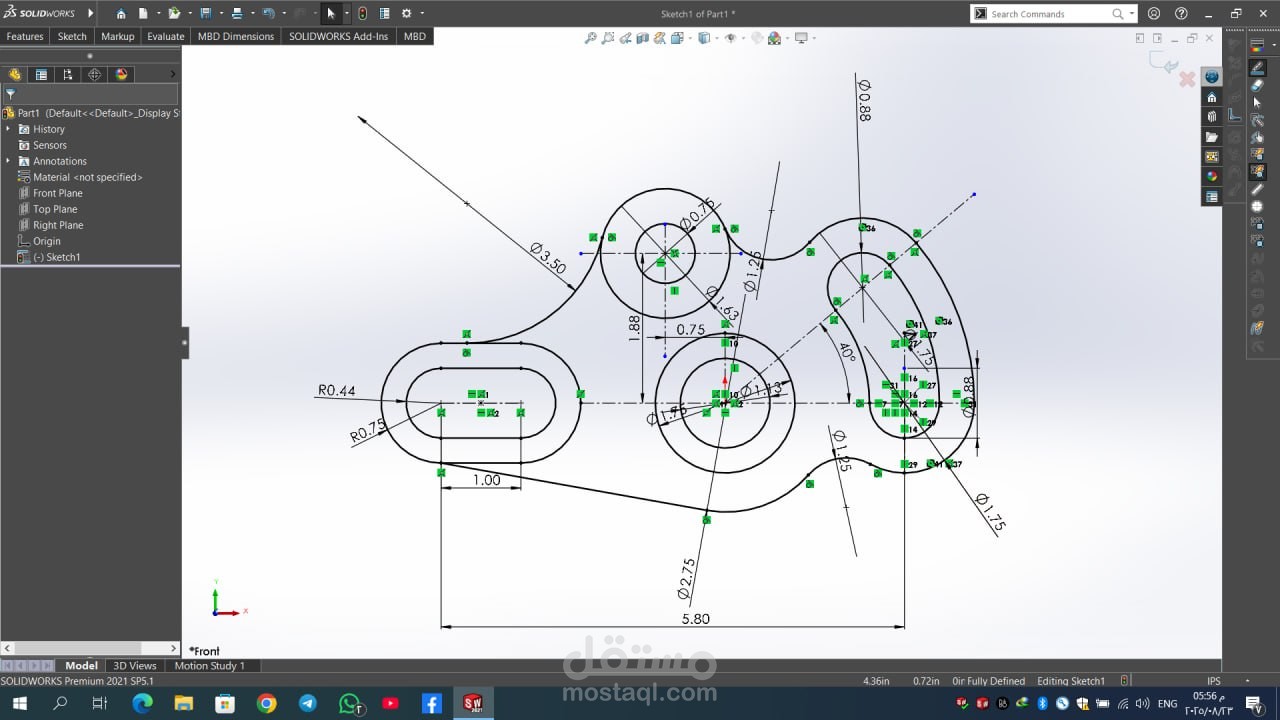The width and height of the screenshot is (1280, 720).
Task: Click the Rebuild traffic light icon
Action: tap(362, 14)
